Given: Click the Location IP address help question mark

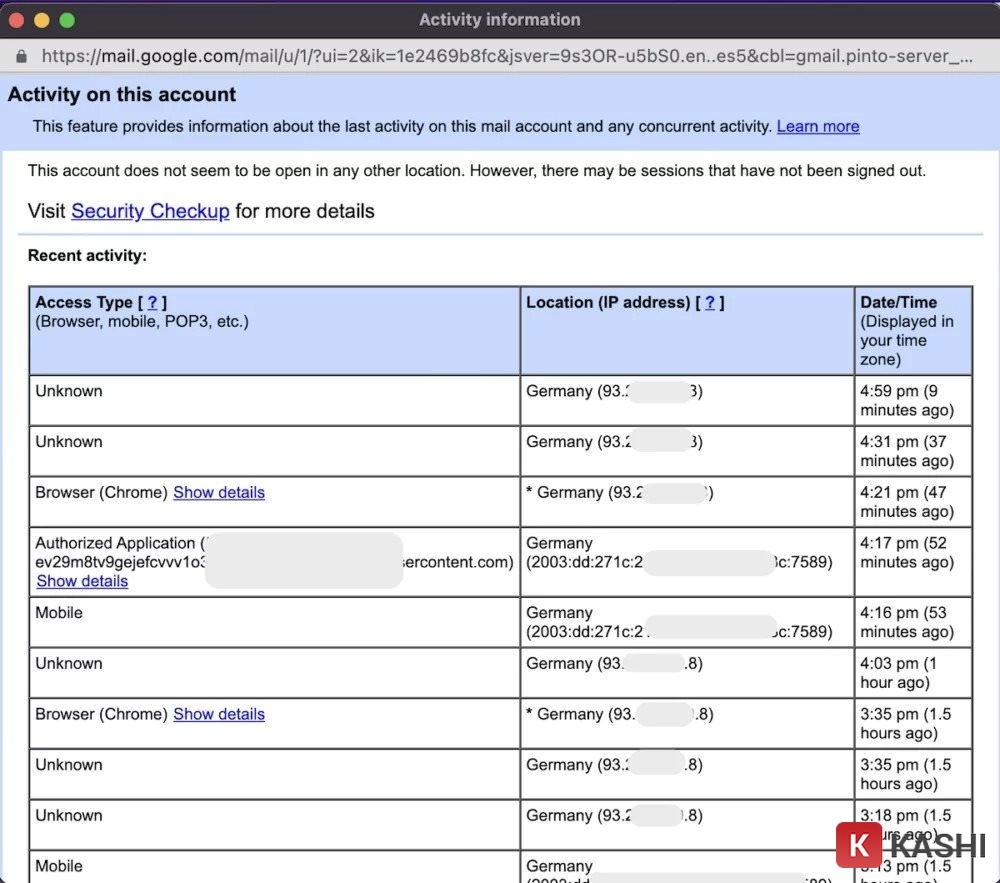Looking at the screenshot, I should pyautogui.click(x=709, y=302).
